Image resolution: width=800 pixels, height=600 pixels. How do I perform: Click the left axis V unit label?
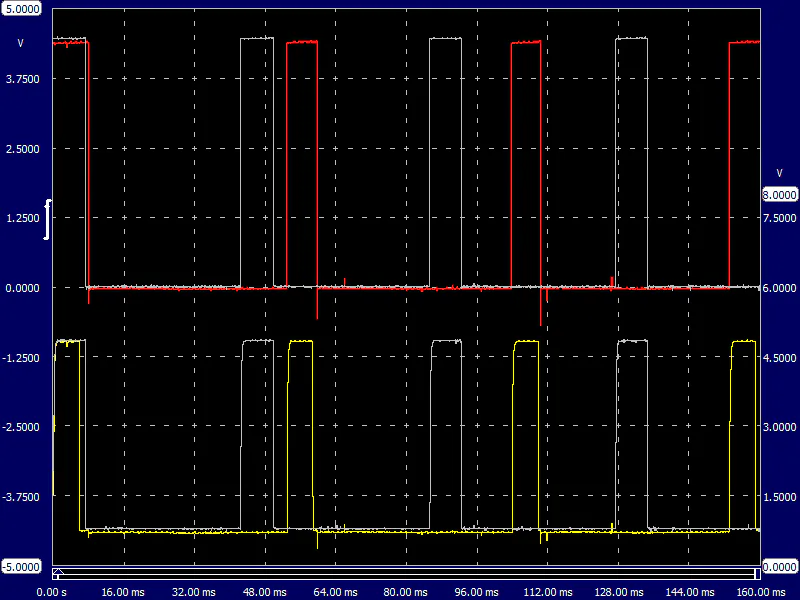21,43
